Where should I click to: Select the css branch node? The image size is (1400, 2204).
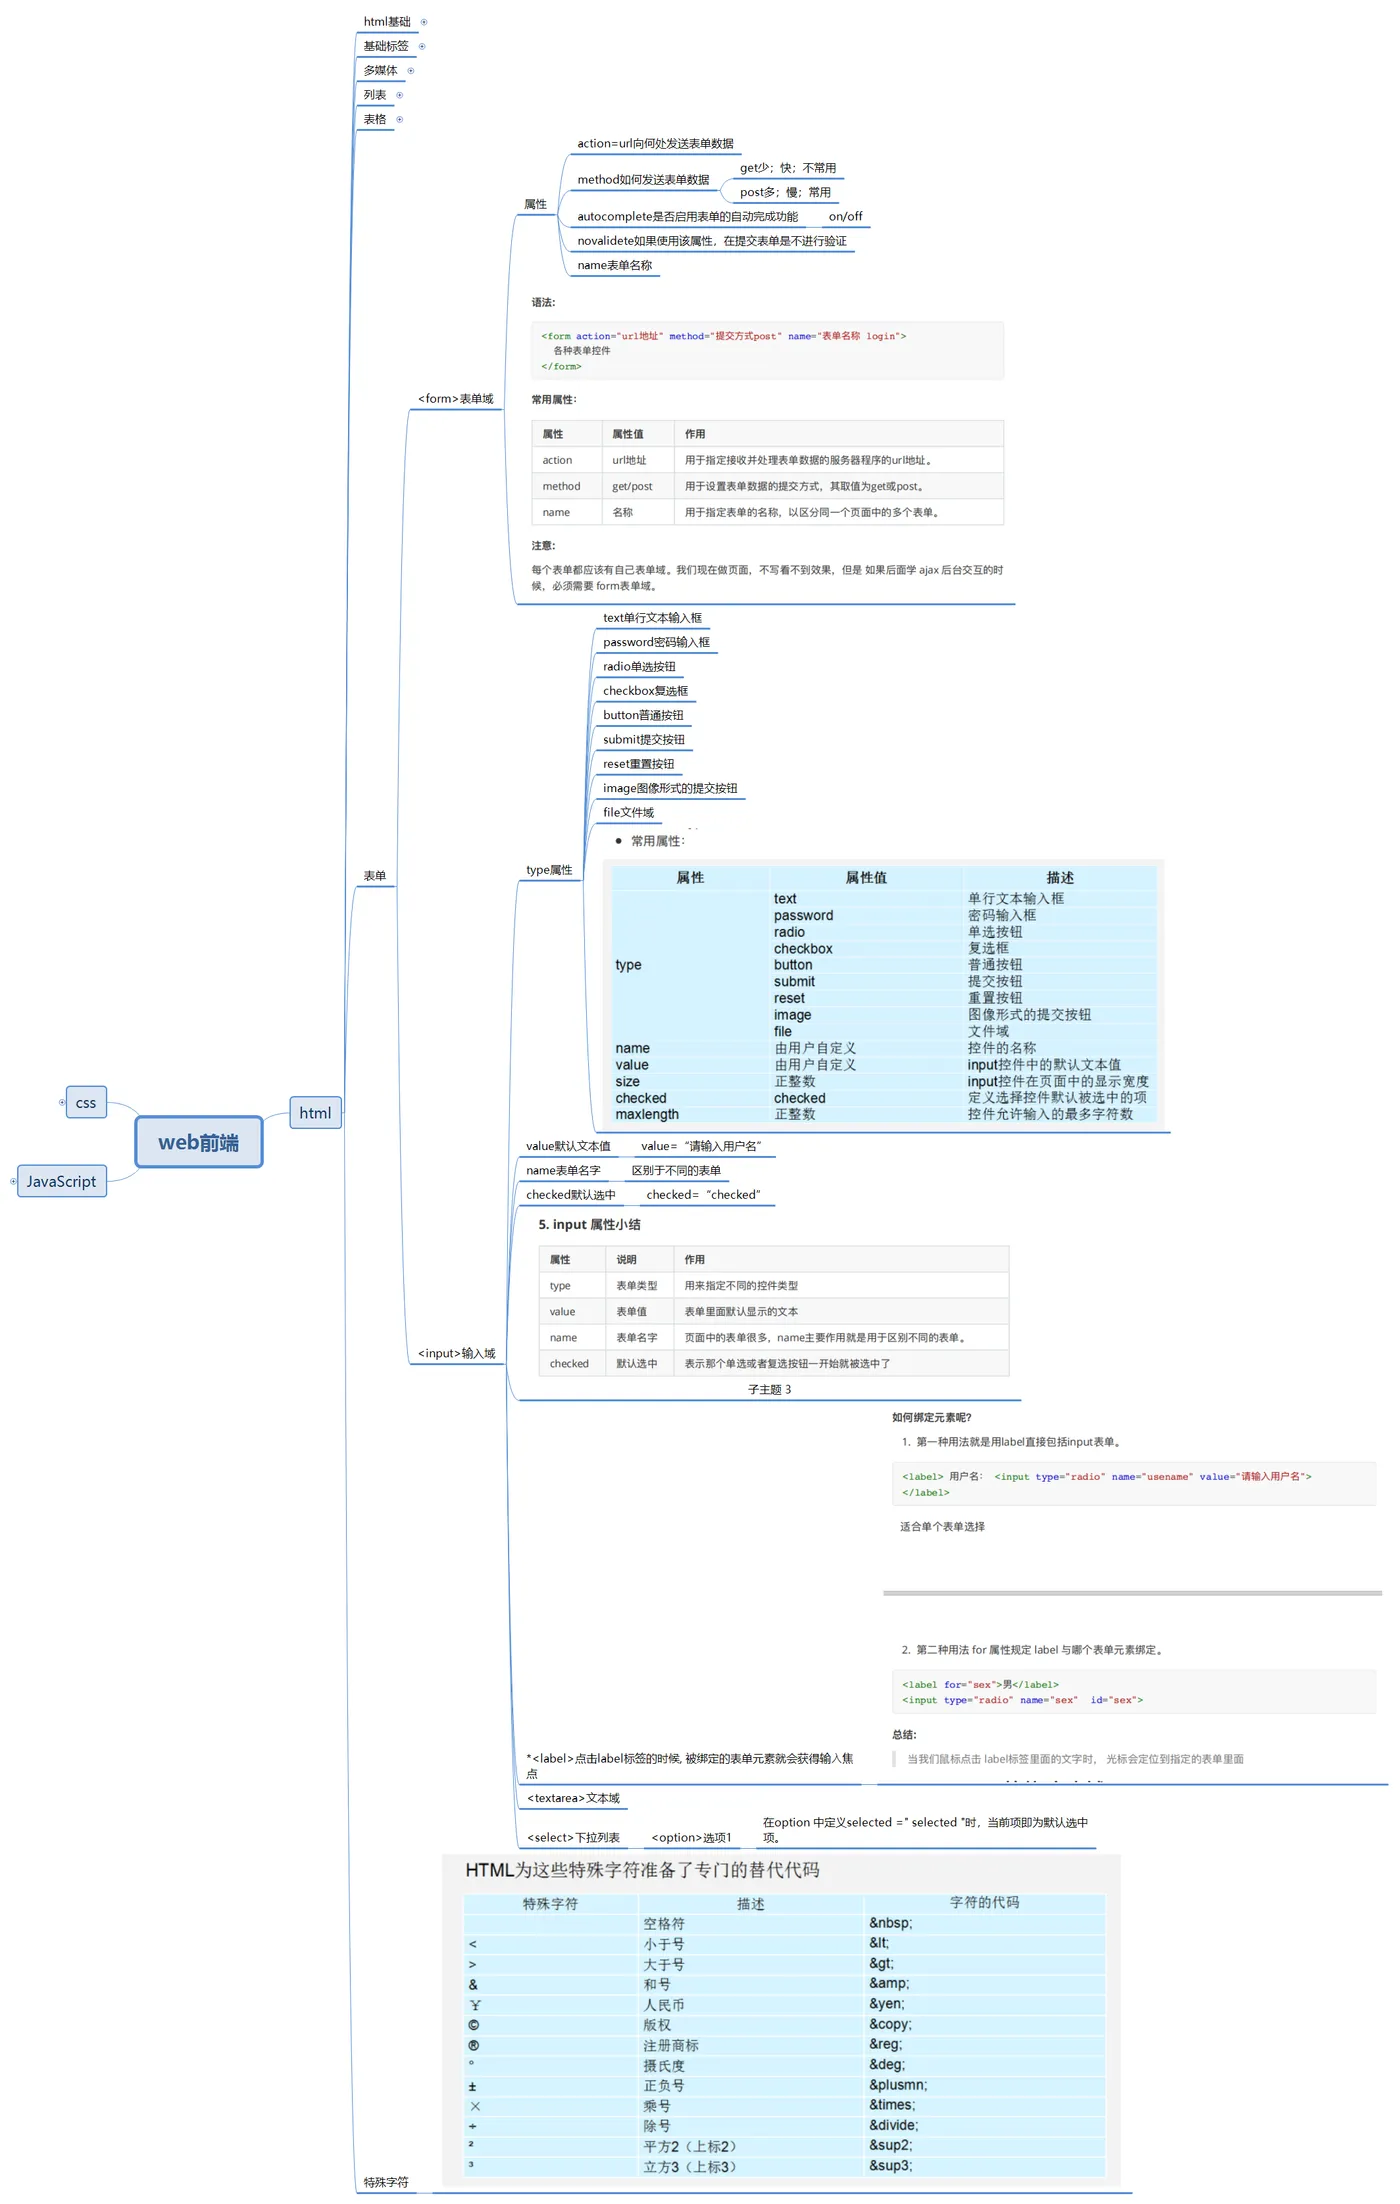pos(86,1103)
